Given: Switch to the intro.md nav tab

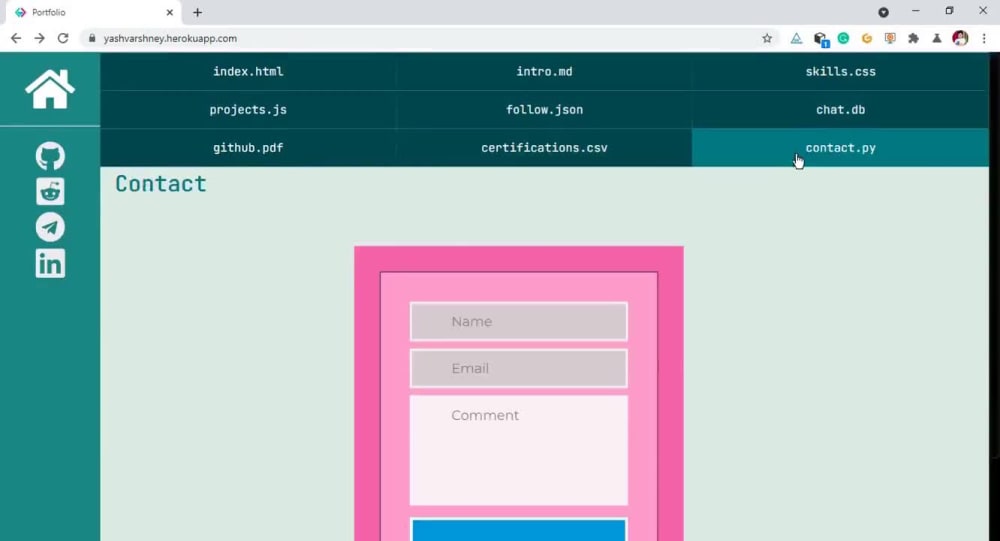Looking at the screenshot, I should coord(544,71).
